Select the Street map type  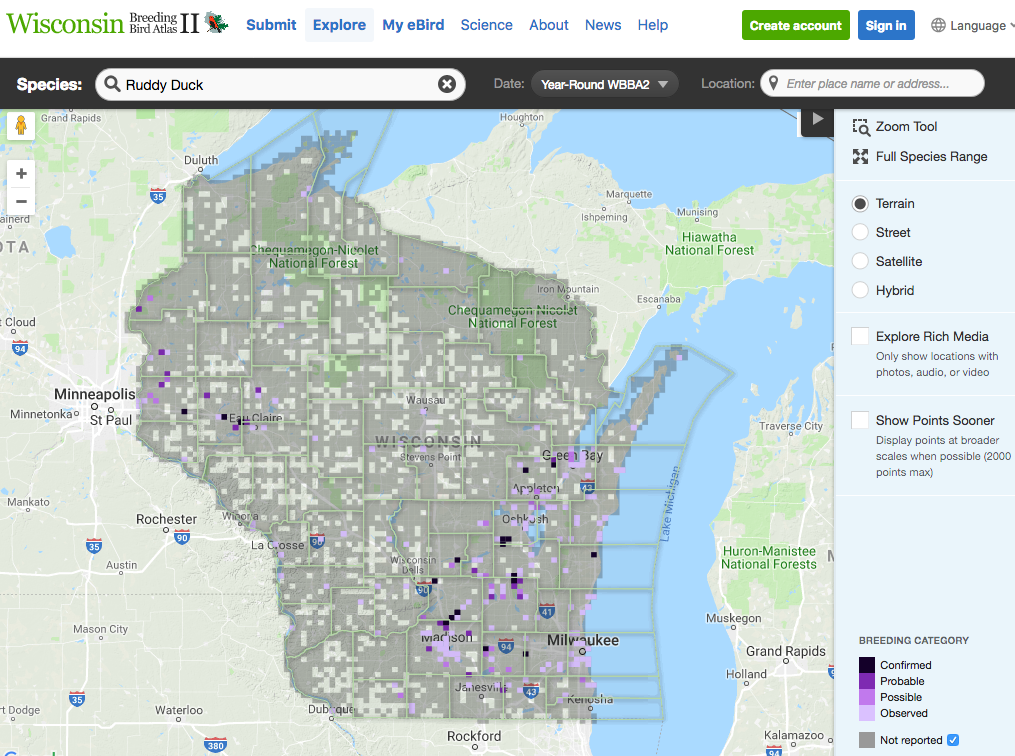click(x=860, y=232)
